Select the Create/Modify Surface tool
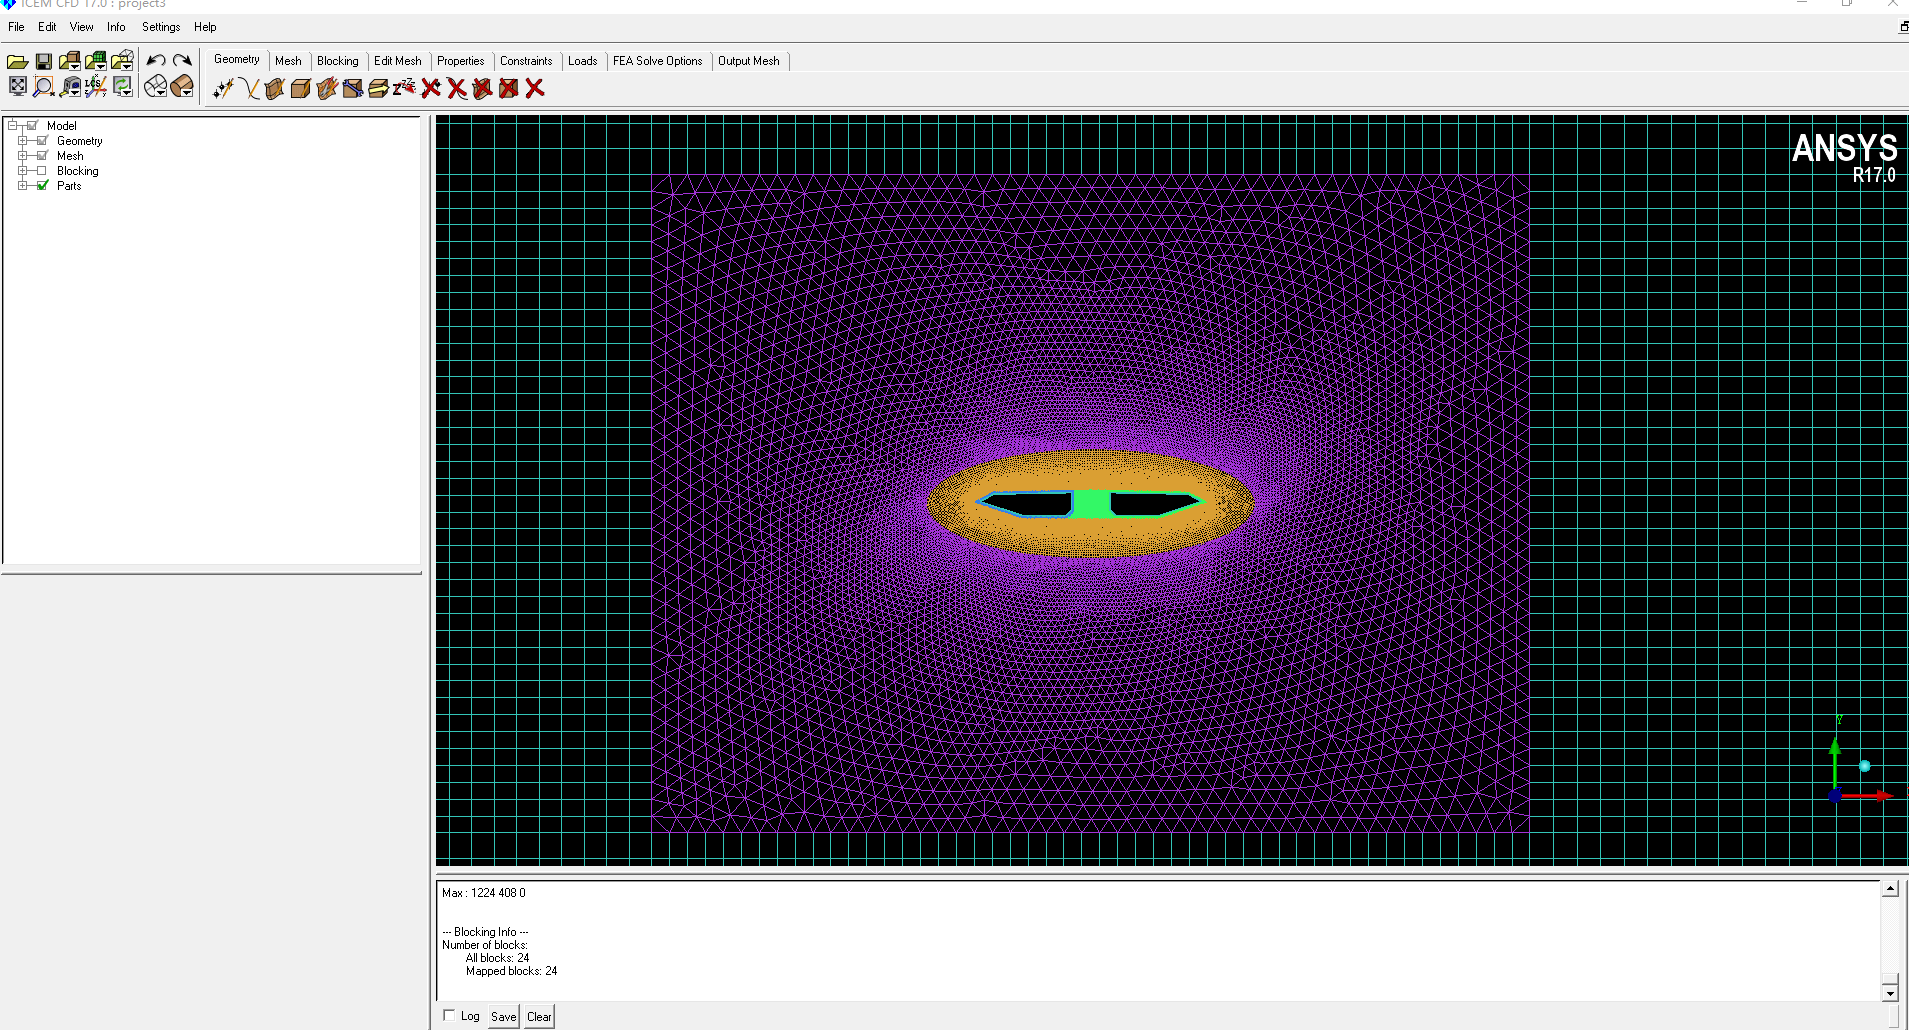Screen dimensions: 1909x1030 point(275,89)
